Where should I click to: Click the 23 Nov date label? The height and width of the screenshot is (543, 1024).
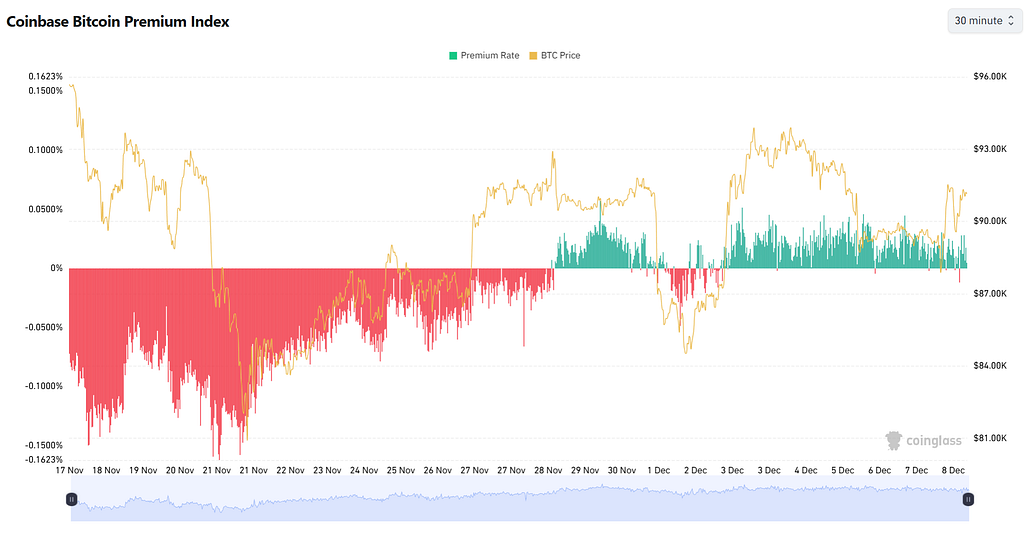click(327, 470)
